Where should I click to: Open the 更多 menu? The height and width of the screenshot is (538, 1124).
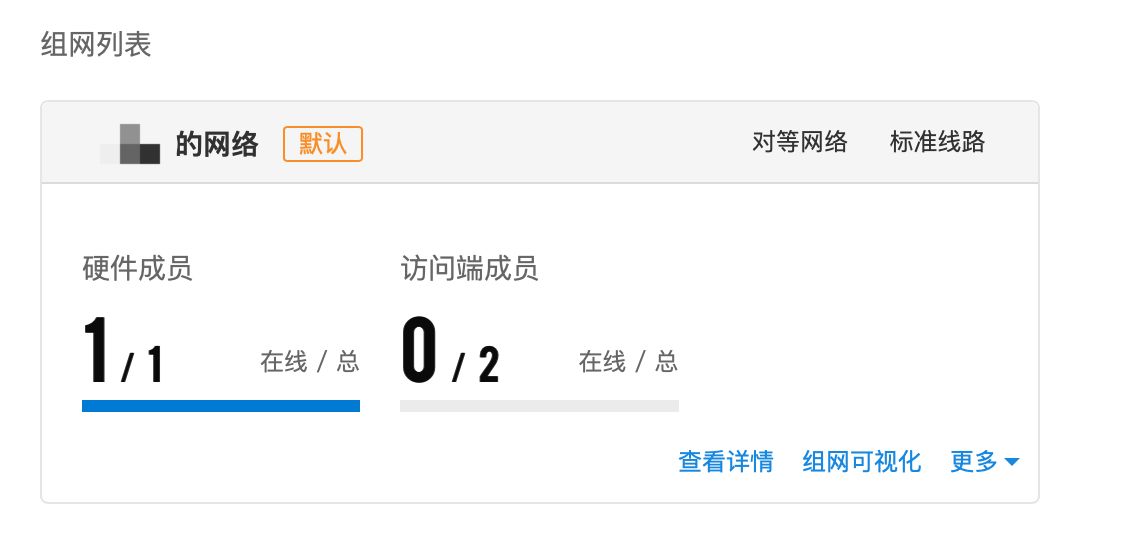(975, 461)
